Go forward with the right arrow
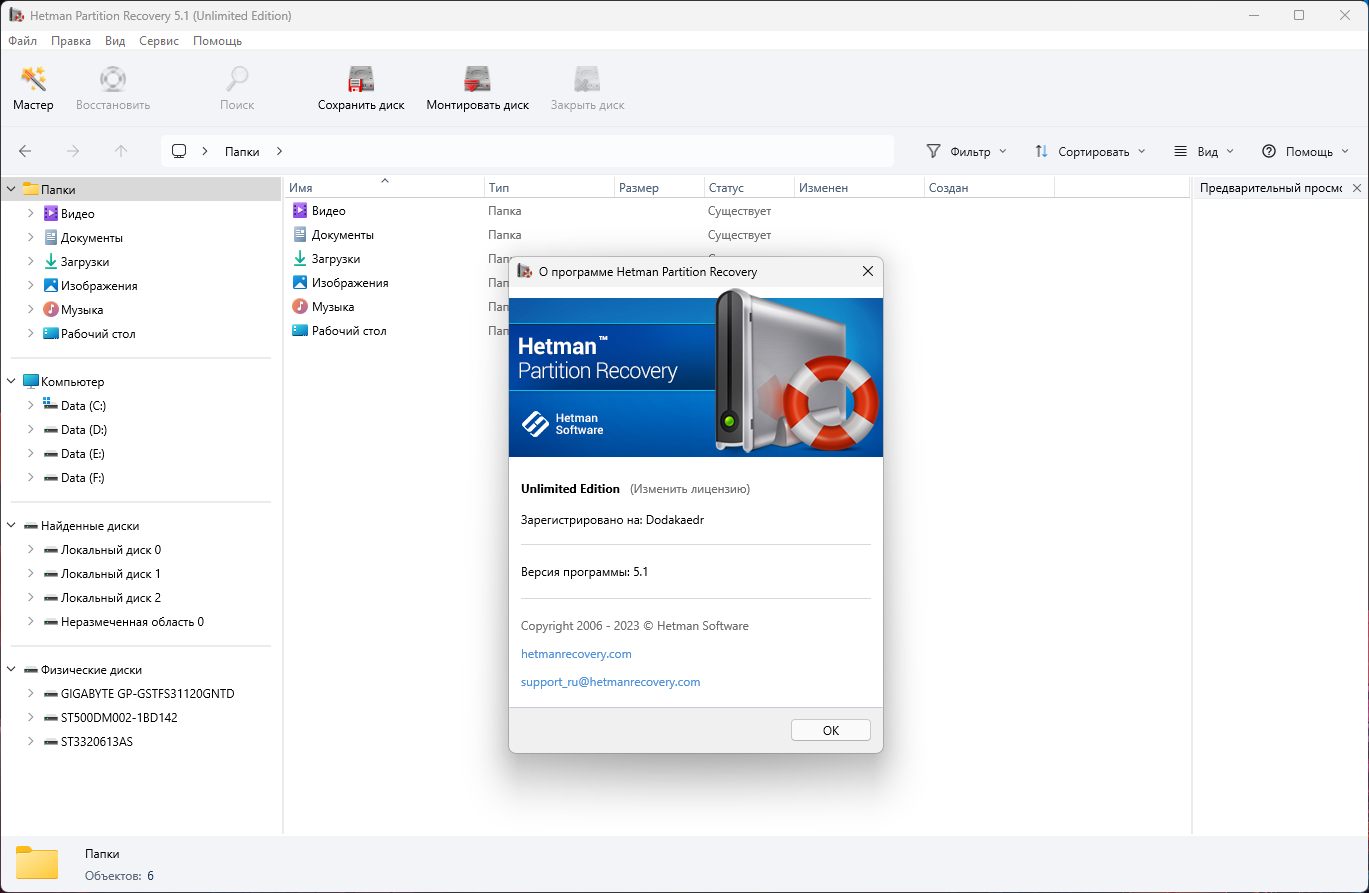This screenshot has width=1369, height=893. click(73, 151)
